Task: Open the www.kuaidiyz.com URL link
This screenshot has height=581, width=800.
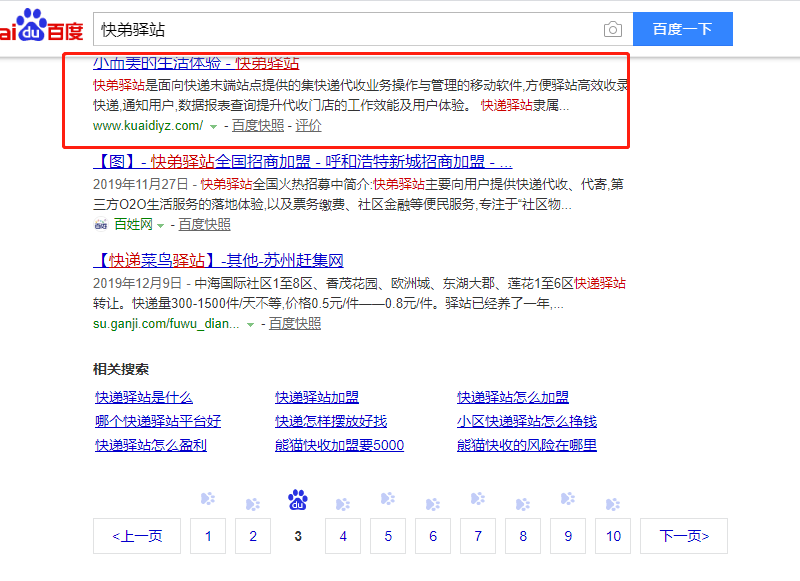Action: point(148,125)
